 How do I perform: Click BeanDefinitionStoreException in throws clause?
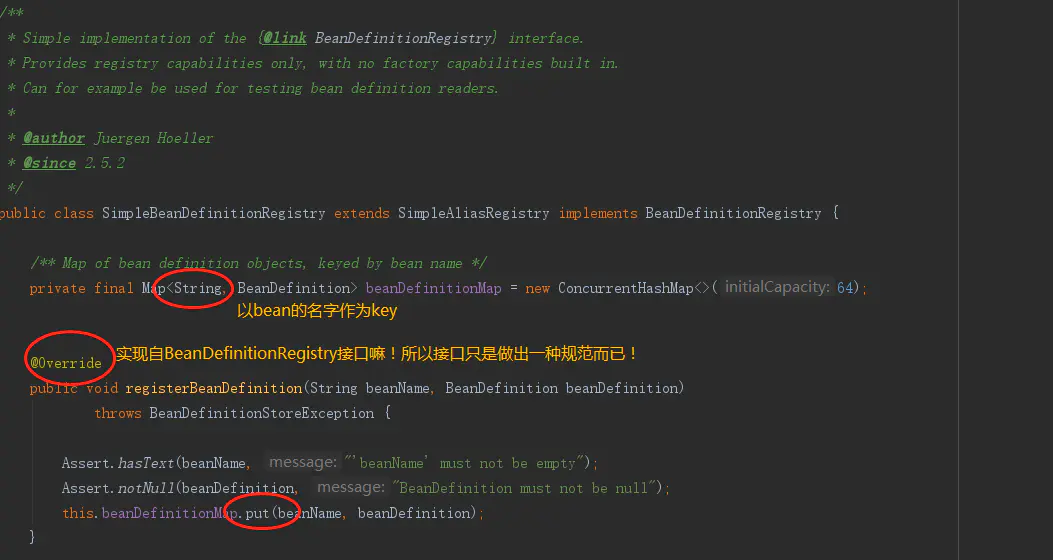click(262, 413)
